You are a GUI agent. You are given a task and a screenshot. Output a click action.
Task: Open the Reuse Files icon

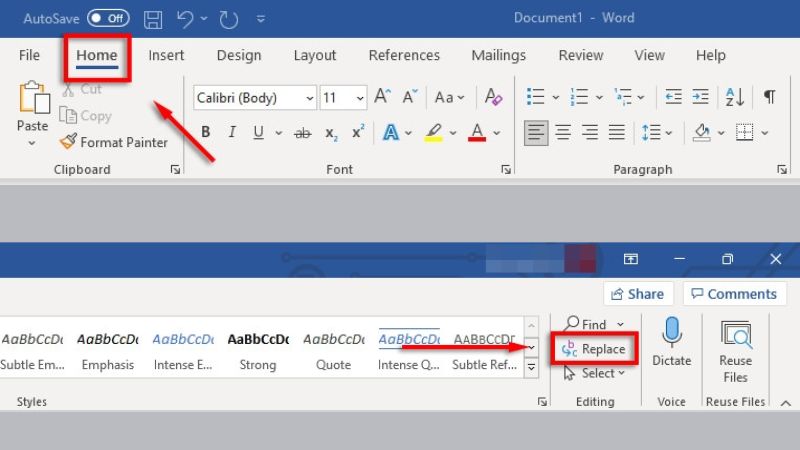point(735,334)
